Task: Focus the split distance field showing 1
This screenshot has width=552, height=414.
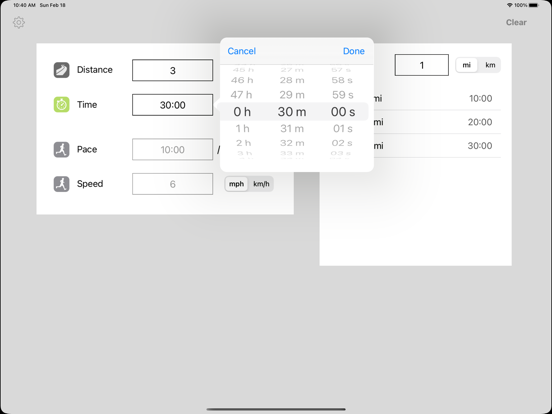Action: click(x=422, y=65)
